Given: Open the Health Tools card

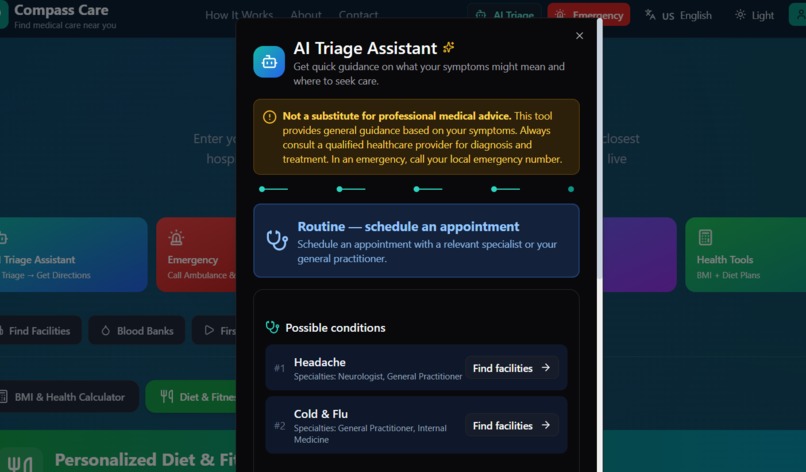Looking at the screenshot, I should [745, 255].
